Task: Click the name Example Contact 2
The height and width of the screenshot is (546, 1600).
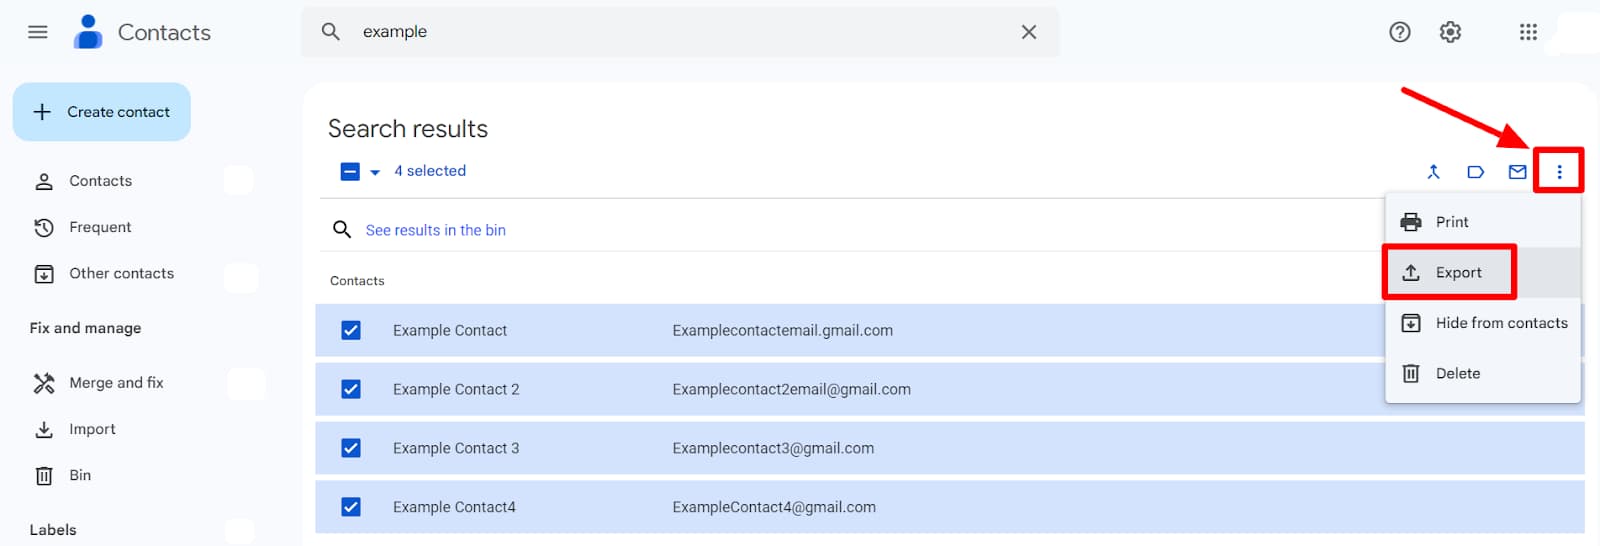Action: 456,389
